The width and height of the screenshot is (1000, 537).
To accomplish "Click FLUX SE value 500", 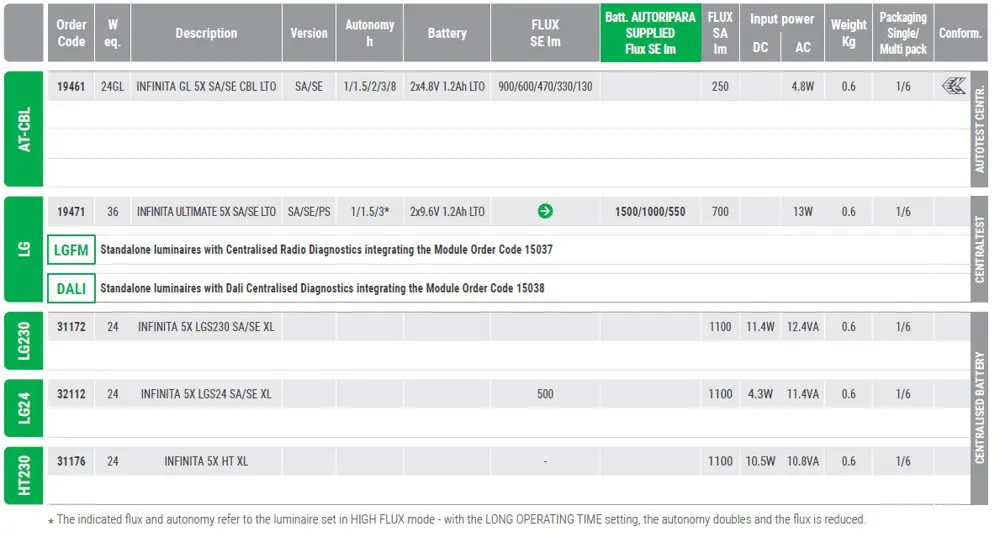I will (545, 394).
